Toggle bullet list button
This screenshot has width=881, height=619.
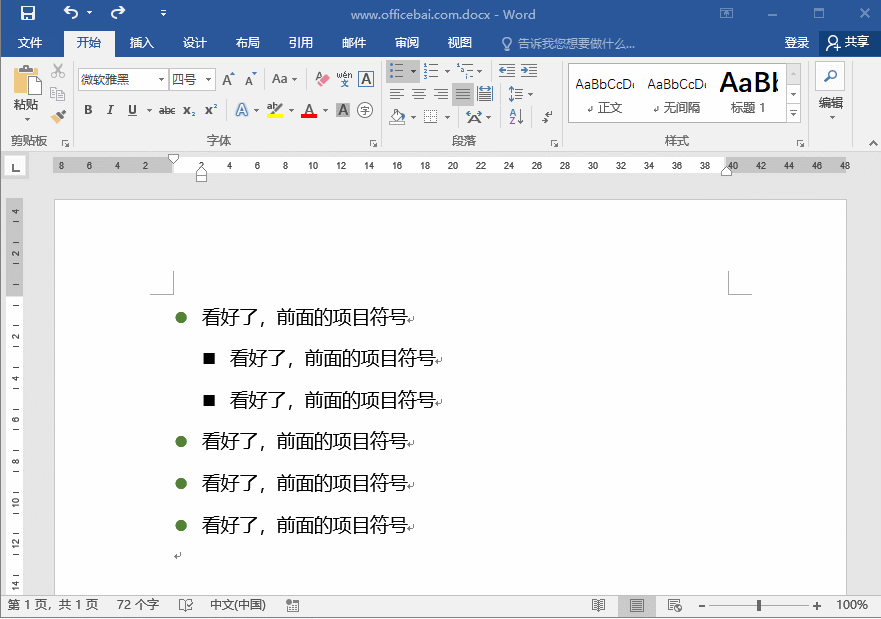pyautogui.click(x=397, y=71)
